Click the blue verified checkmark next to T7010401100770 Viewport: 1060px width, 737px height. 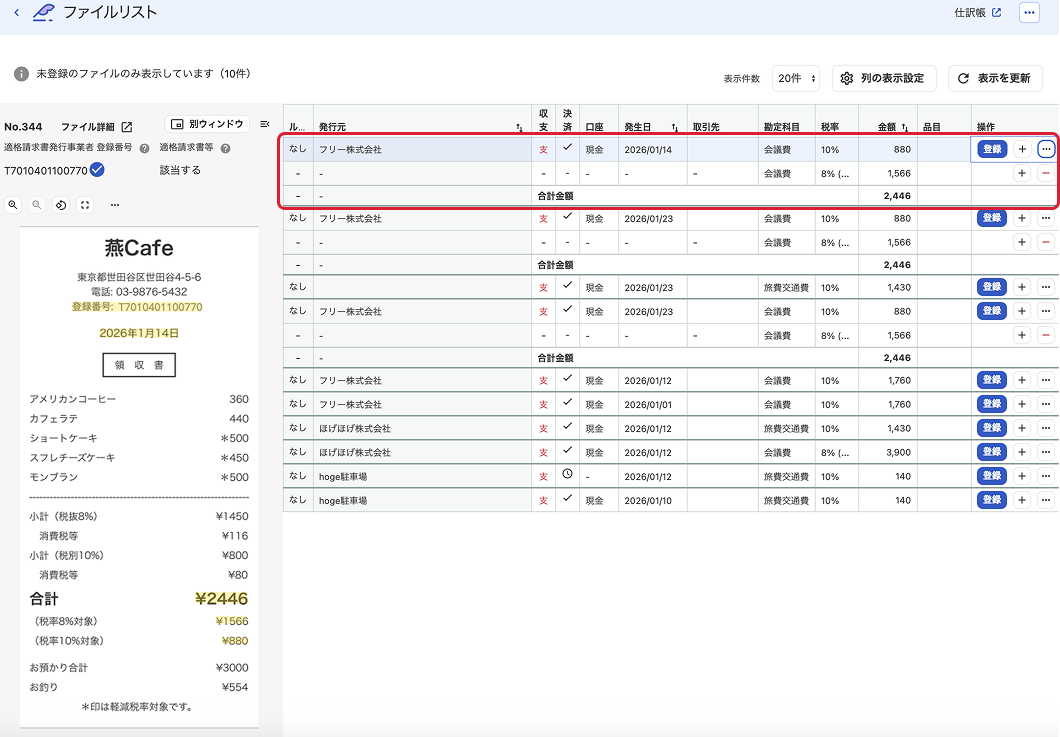pos(97,170)
